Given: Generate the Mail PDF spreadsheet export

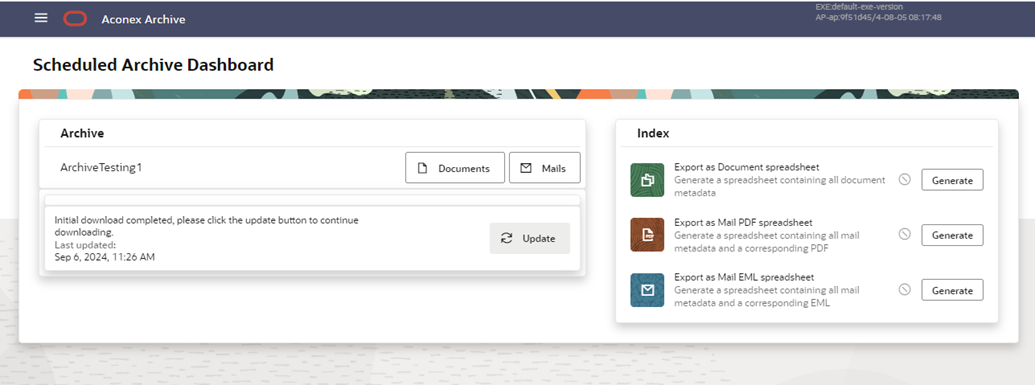Looking at the screenshot, I should (x=952, y=235).
